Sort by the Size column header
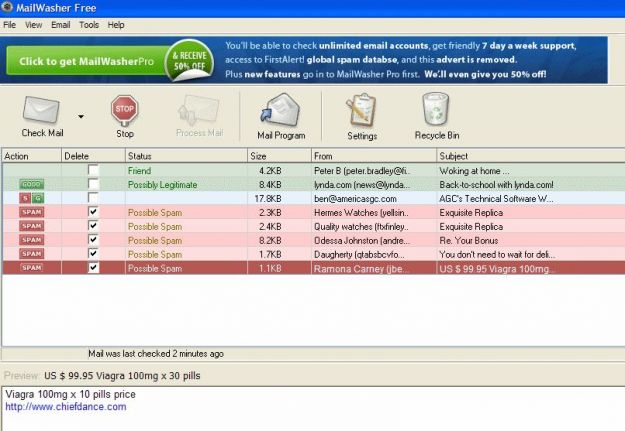The height and width of the screenshot is (431, 625). [x=279, y=156]
